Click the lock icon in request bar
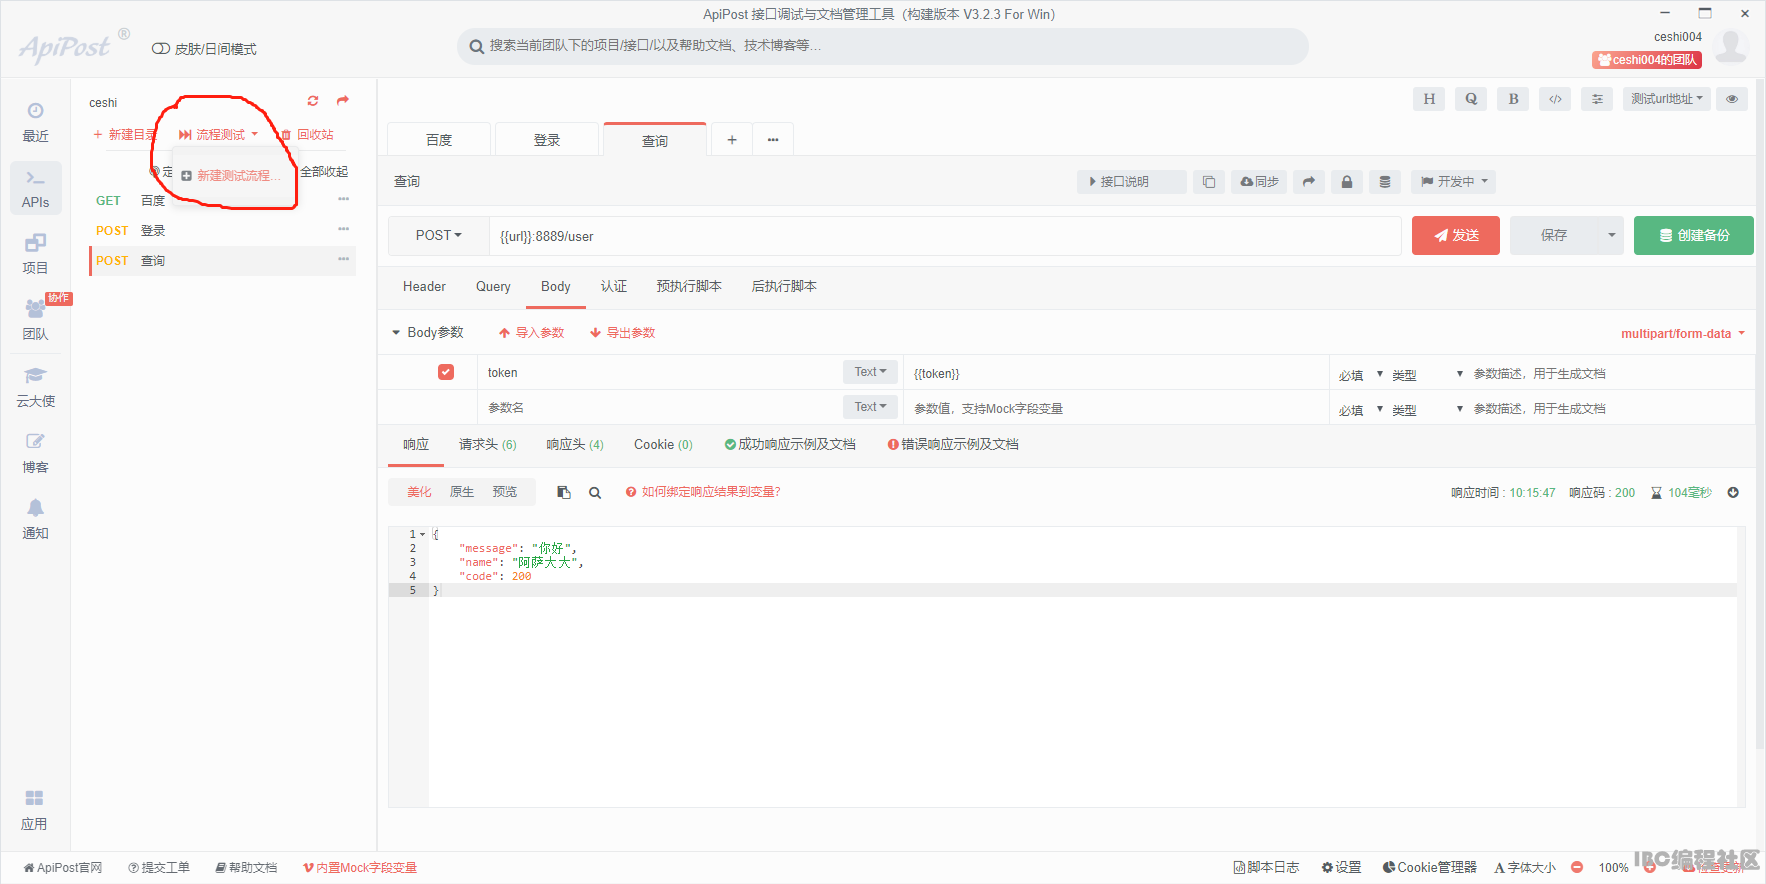The width and height of the screenshot is (1766, 884). click(1347, 182)
